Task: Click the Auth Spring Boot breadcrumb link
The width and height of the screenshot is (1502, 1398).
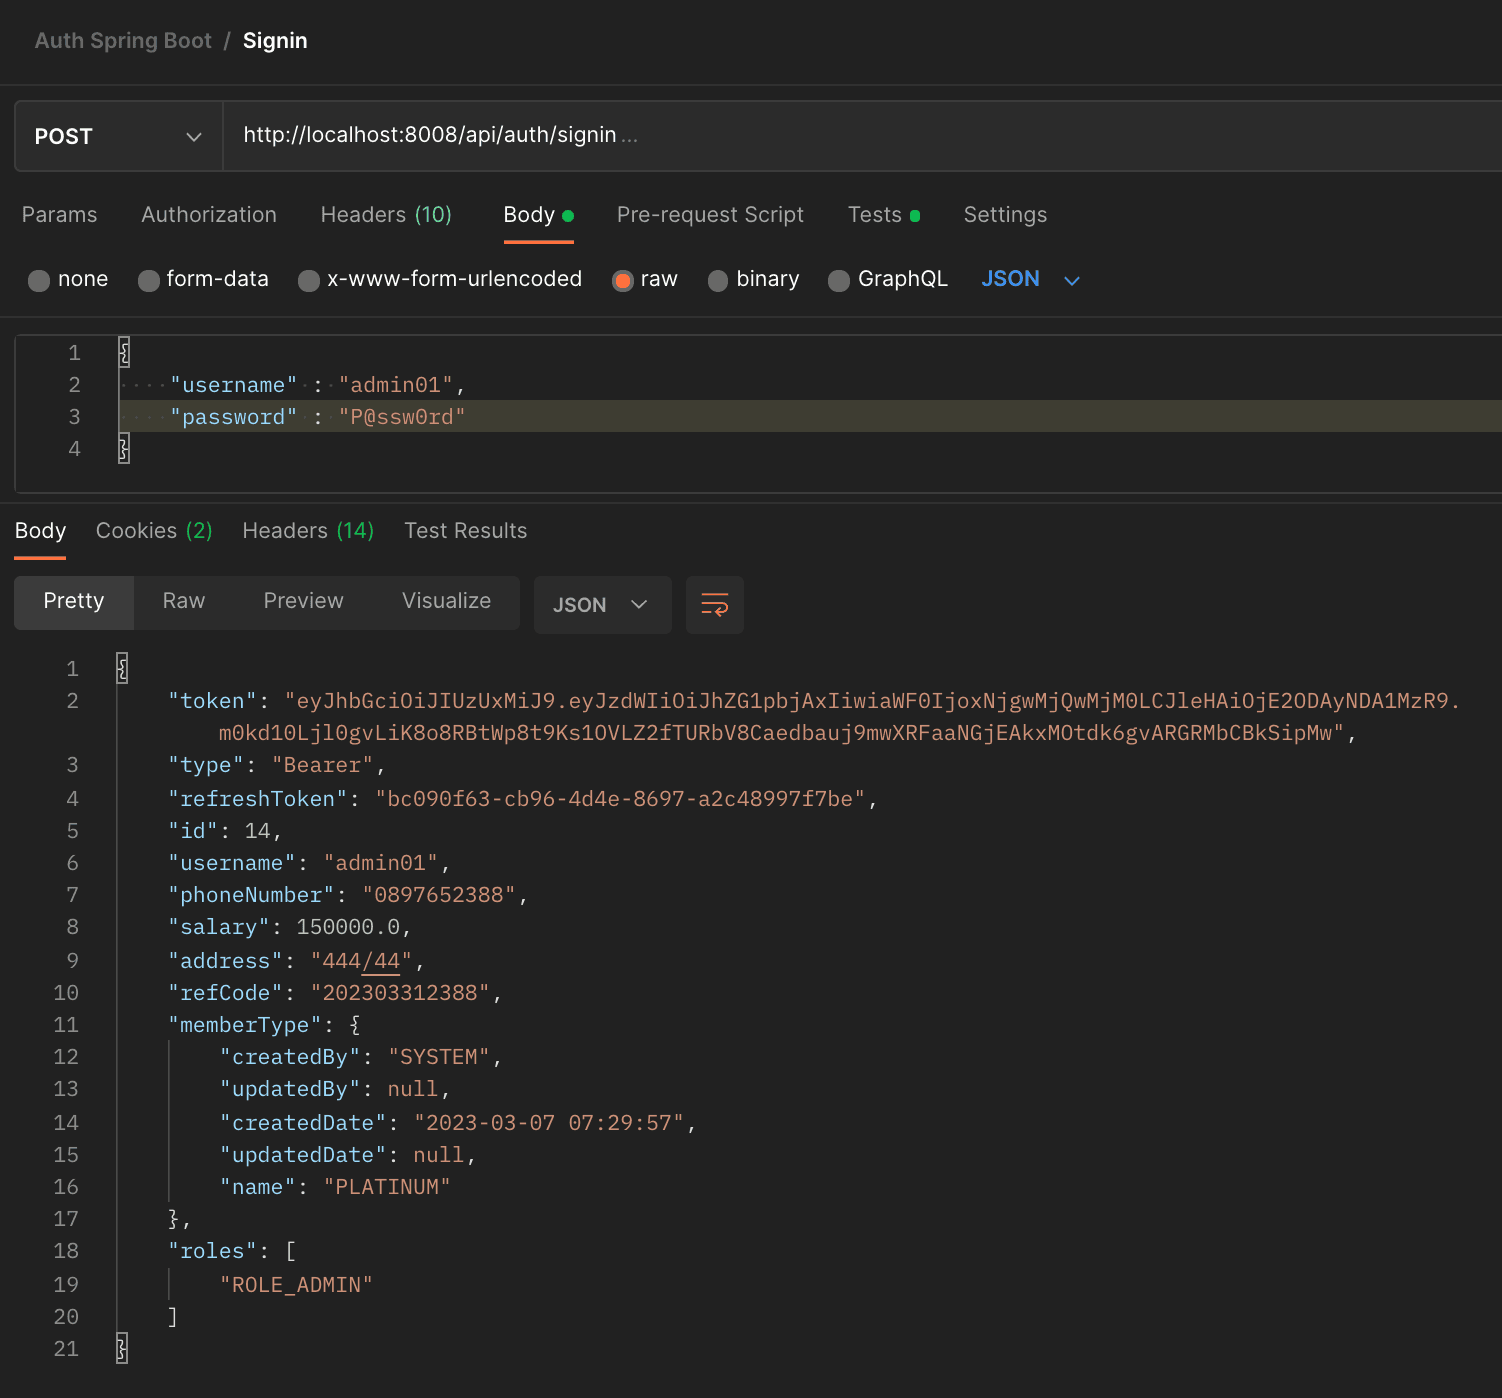Action: coord(123,41)
